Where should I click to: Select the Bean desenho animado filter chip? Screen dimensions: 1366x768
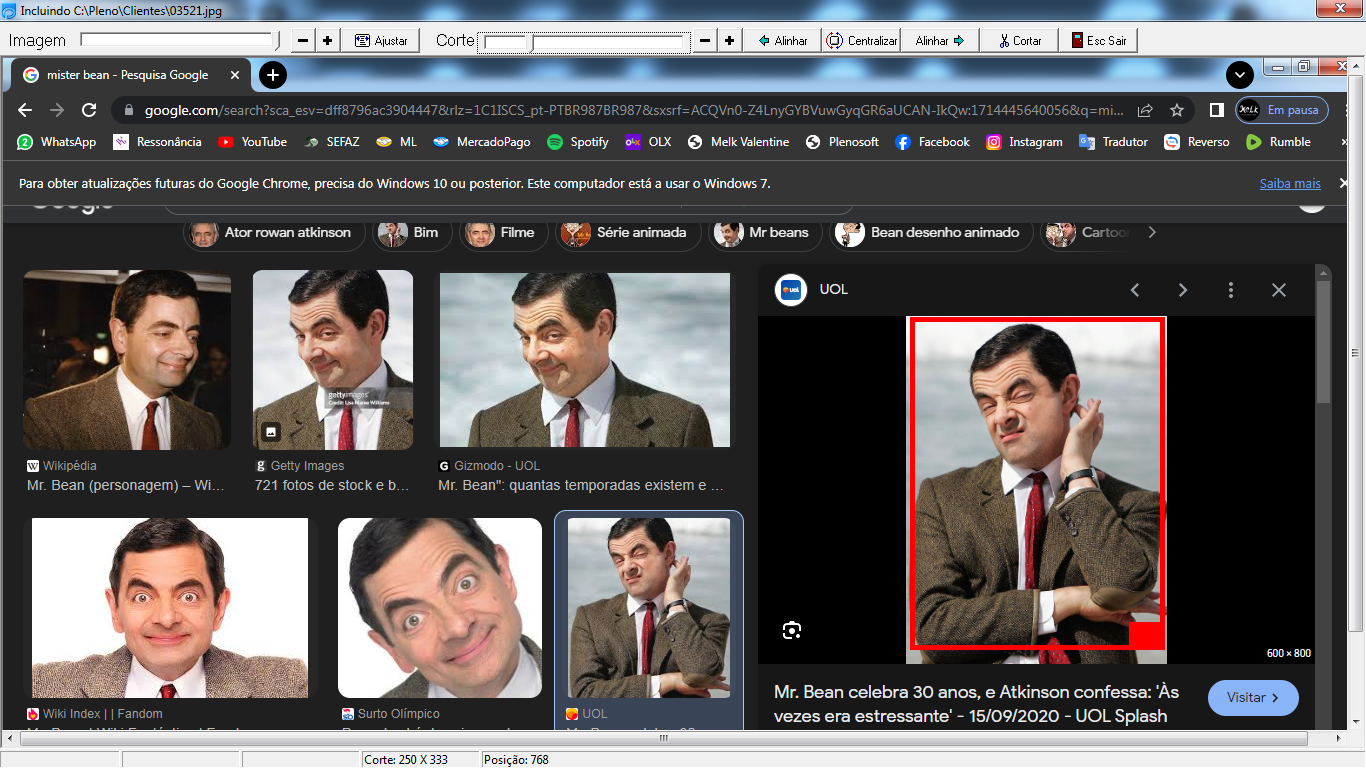tap(930, 232)
